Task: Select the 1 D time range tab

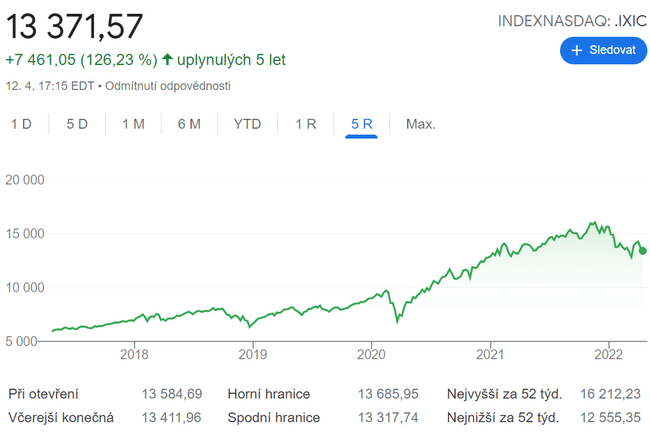Action: point(21,124)
